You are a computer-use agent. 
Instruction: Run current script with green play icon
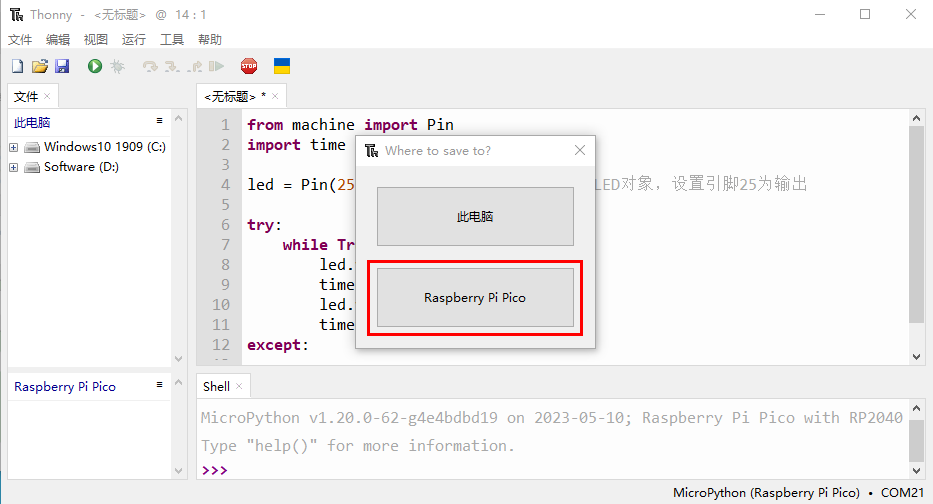[x=95, y=66]
